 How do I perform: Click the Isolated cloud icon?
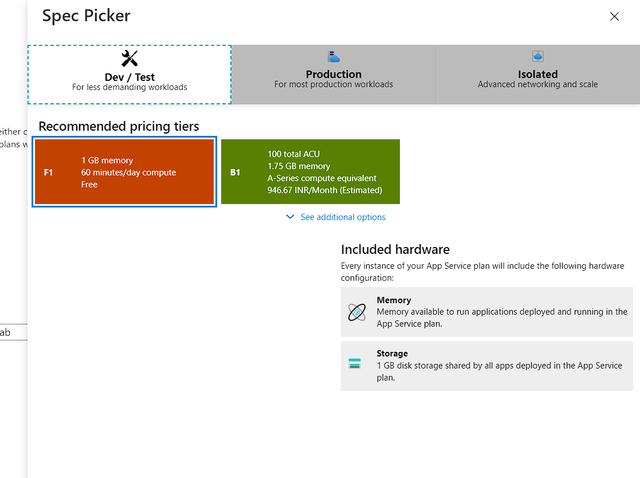[538, 56]
